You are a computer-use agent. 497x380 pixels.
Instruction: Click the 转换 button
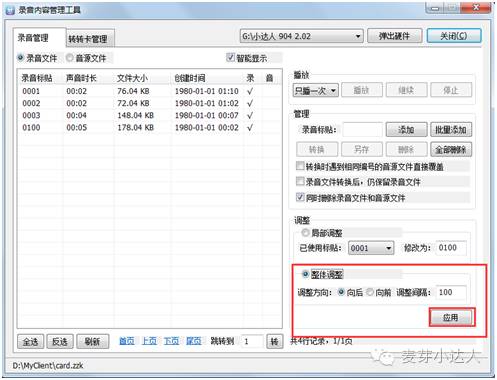tap(317, 149)
